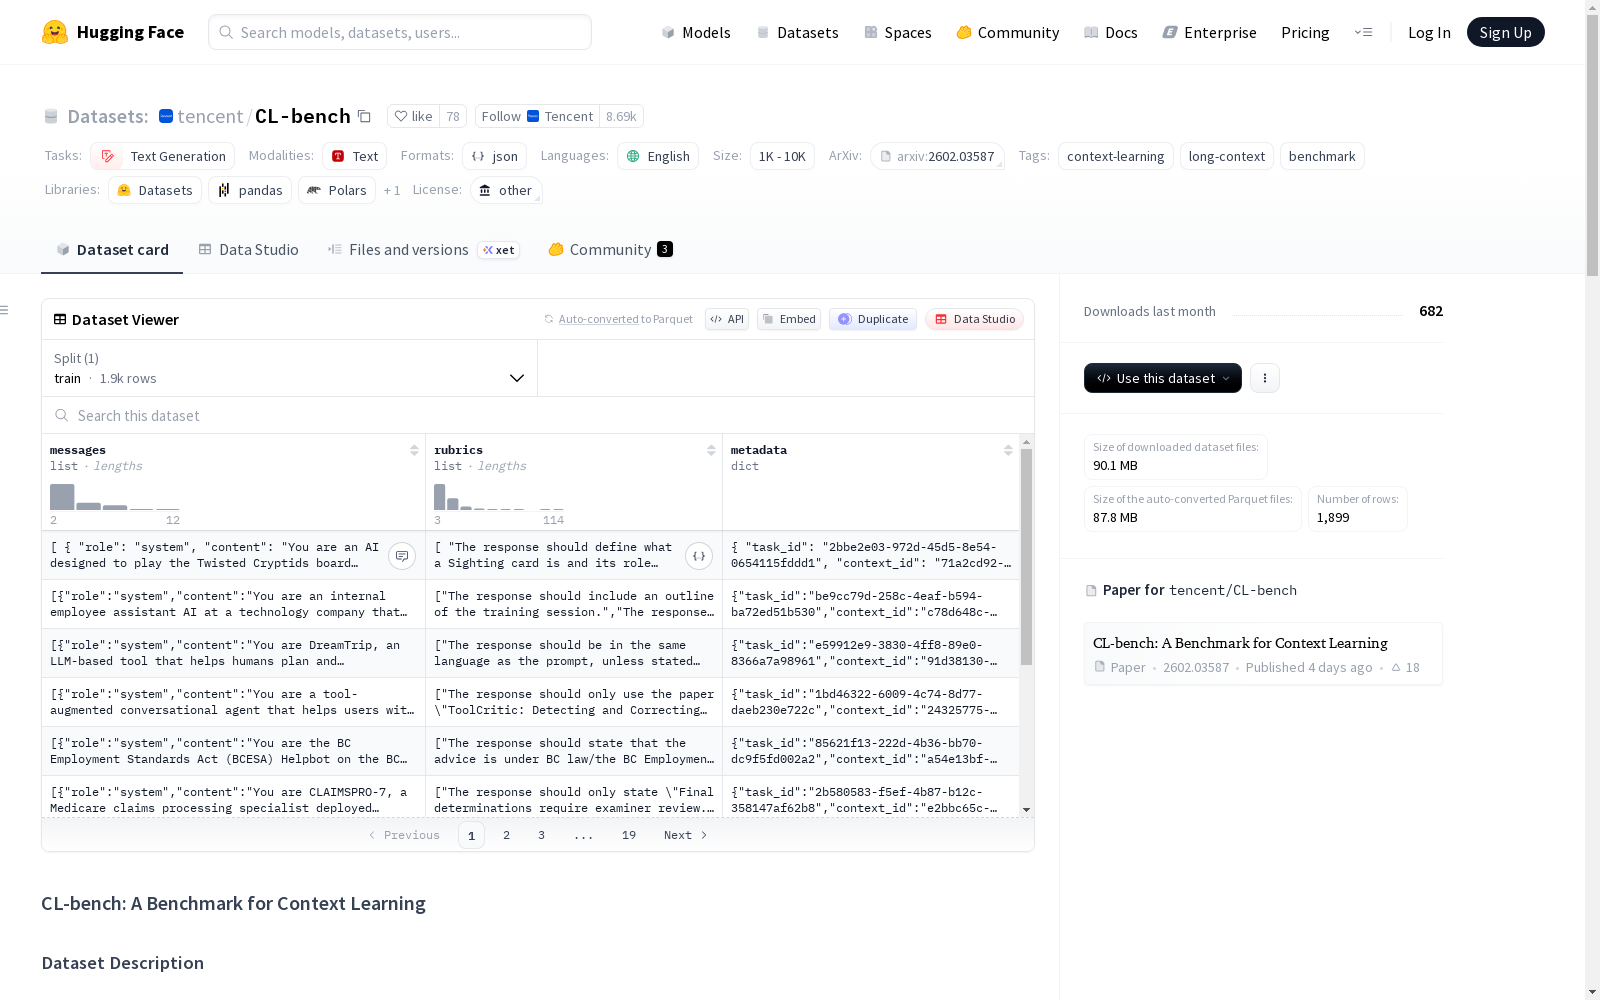Screen dimensions: 1600x1000
Task: Click the rubrics lengths histogram bar
Action: 439,497
